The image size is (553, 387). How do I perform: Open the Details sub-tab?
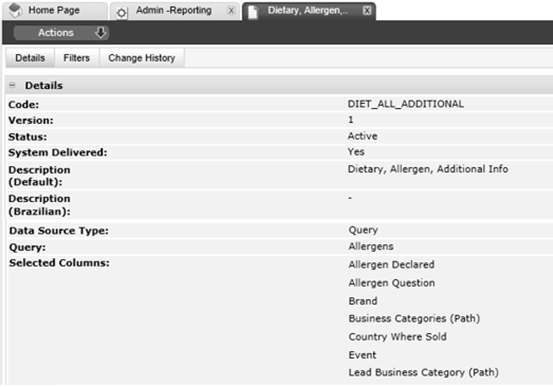(30, 58)
